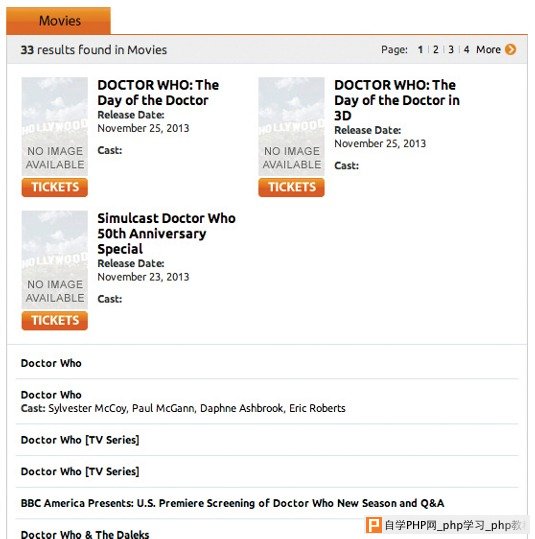This screenshot has height=539, width=535.
Task: Go to results page 4
Action: tap(466, 50)
